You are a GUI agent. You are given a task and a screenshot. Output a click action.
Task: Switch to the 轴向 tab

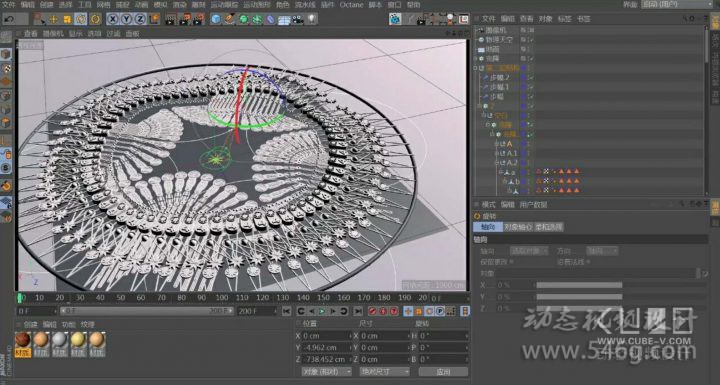coord(488,227)
